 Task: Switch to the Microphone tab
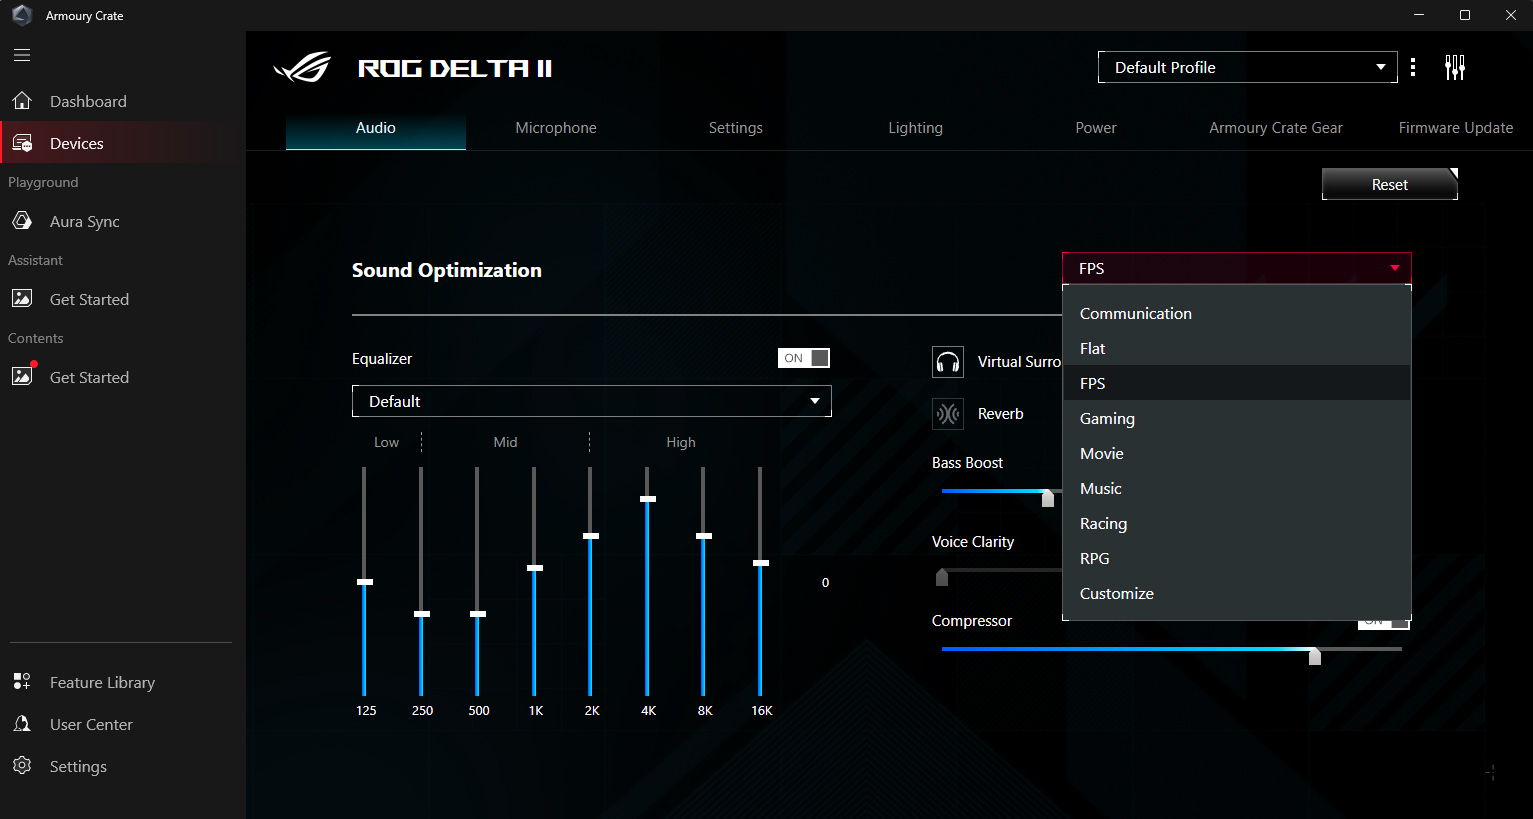point(556,128)
